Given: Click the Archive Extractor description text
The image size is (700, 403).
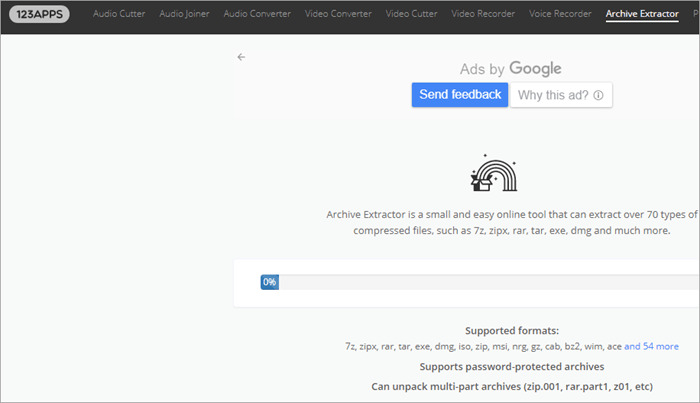Looking at the screenshot, I should coord(511,222).
